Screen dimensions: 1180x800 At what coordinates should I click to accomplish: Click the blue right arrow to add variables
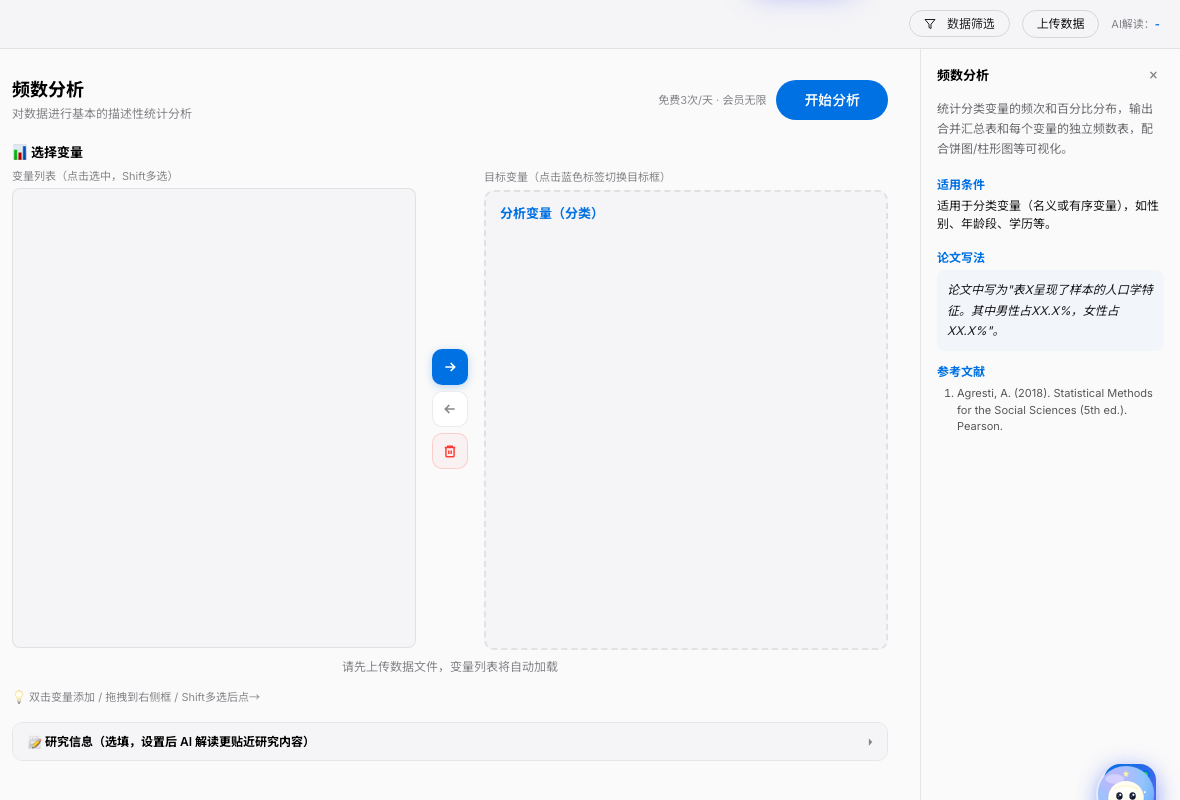coord(449,367)
